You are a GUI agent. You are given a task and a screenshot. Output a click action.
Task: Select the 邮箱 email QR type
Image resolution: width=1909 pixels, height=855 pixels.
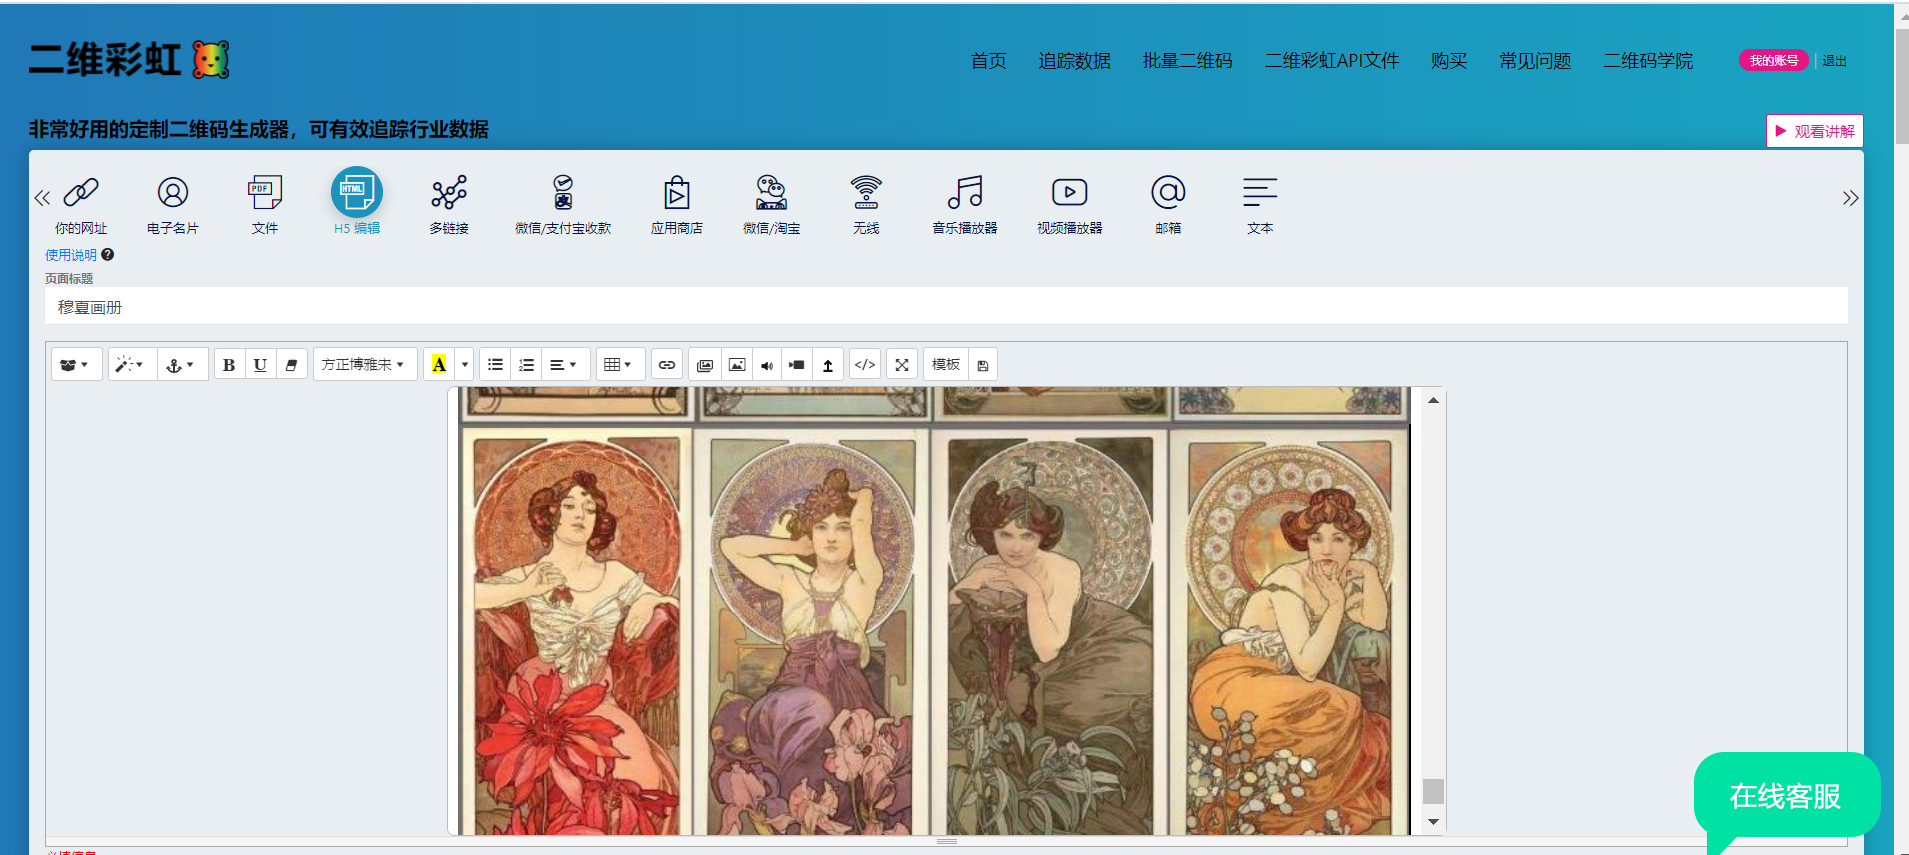[1168, 206]
